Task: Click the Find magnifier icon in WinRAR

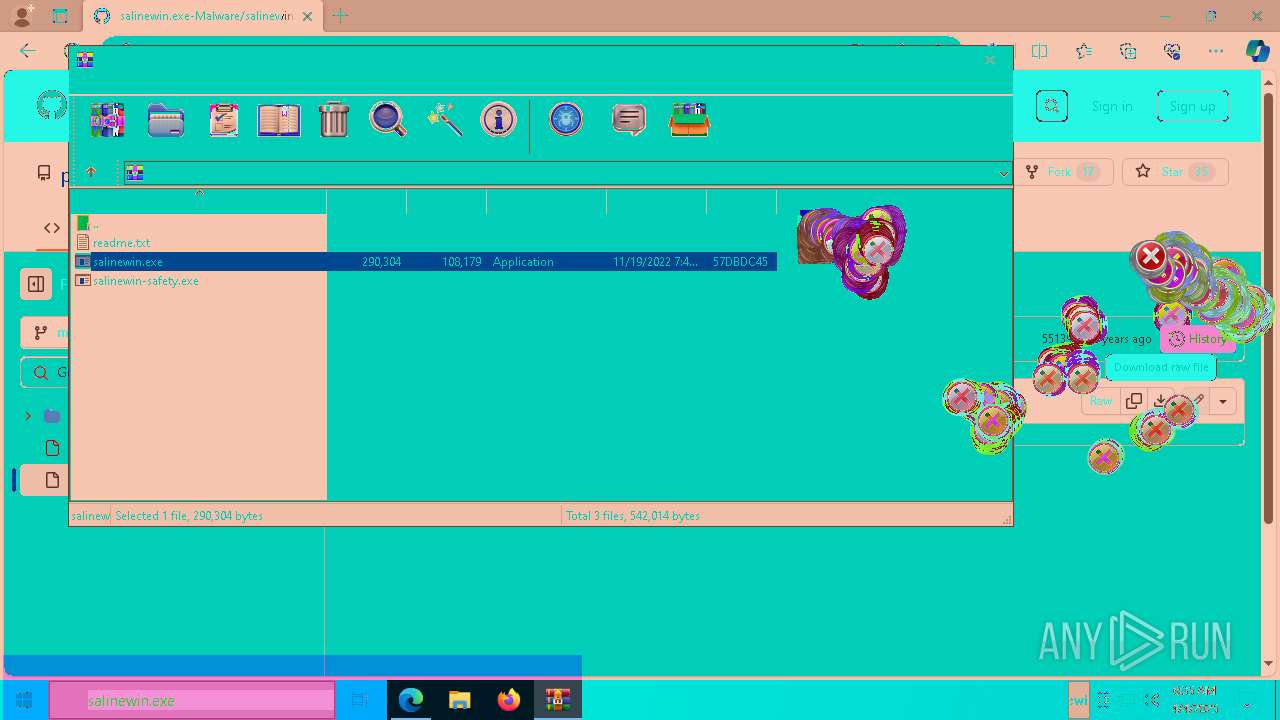Action: [x=388, y=119]
